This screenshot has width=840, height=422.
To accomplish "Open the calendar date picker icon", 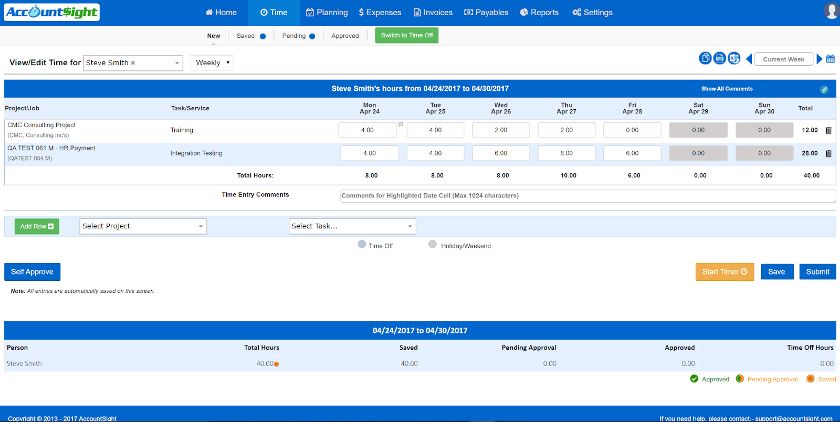I will tap(831, 59).
